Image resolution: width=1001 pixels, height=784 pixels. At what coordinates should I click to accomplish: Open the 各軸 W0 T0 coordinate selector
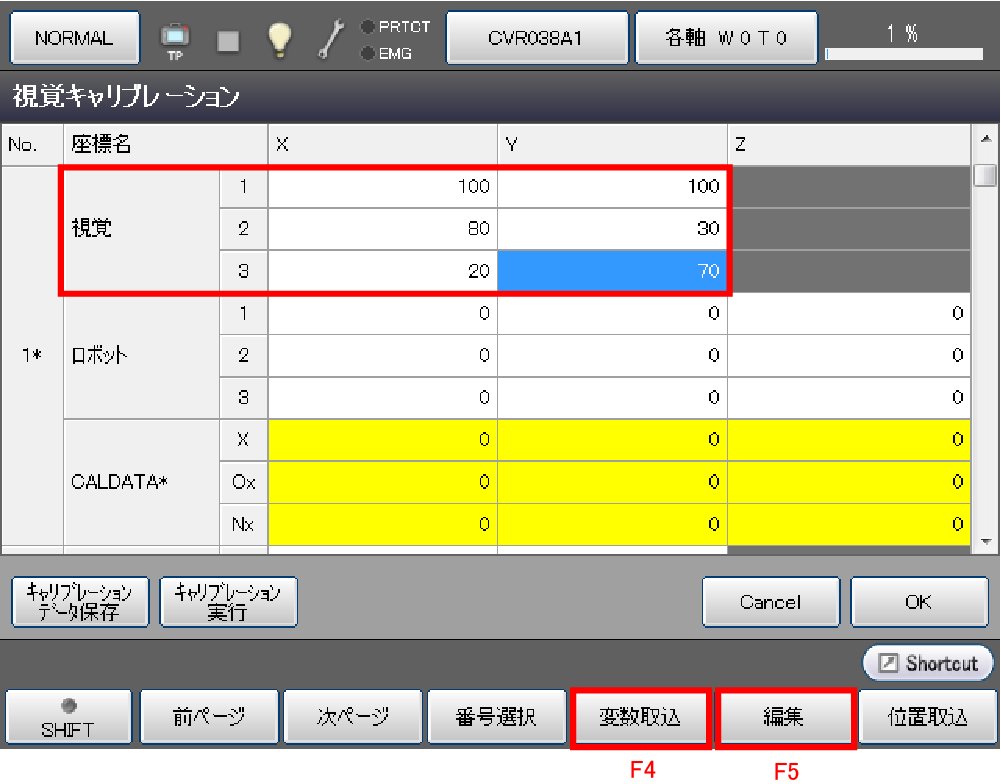tap(727, 38)
